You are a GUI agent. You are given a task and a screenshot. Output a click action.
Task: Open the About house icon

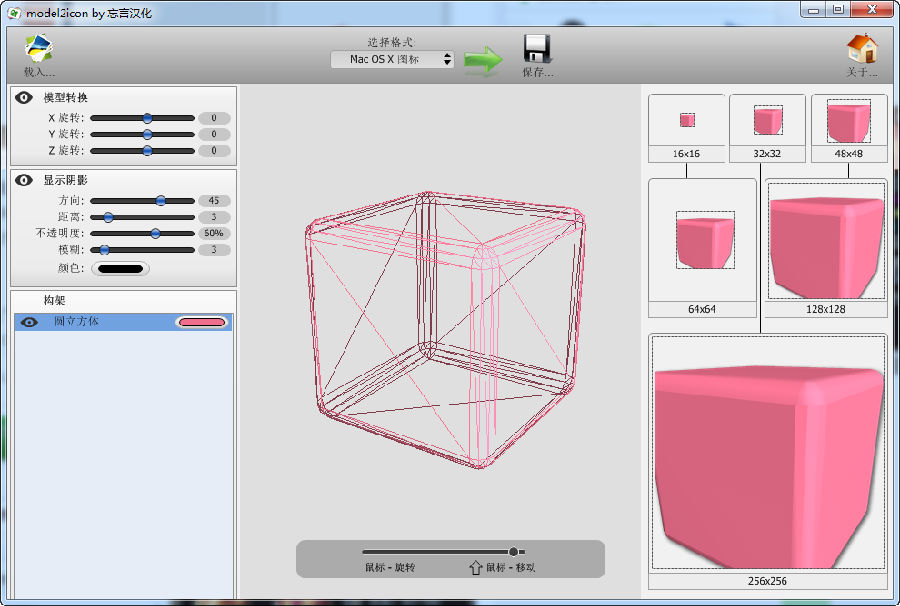coord(861,49)
